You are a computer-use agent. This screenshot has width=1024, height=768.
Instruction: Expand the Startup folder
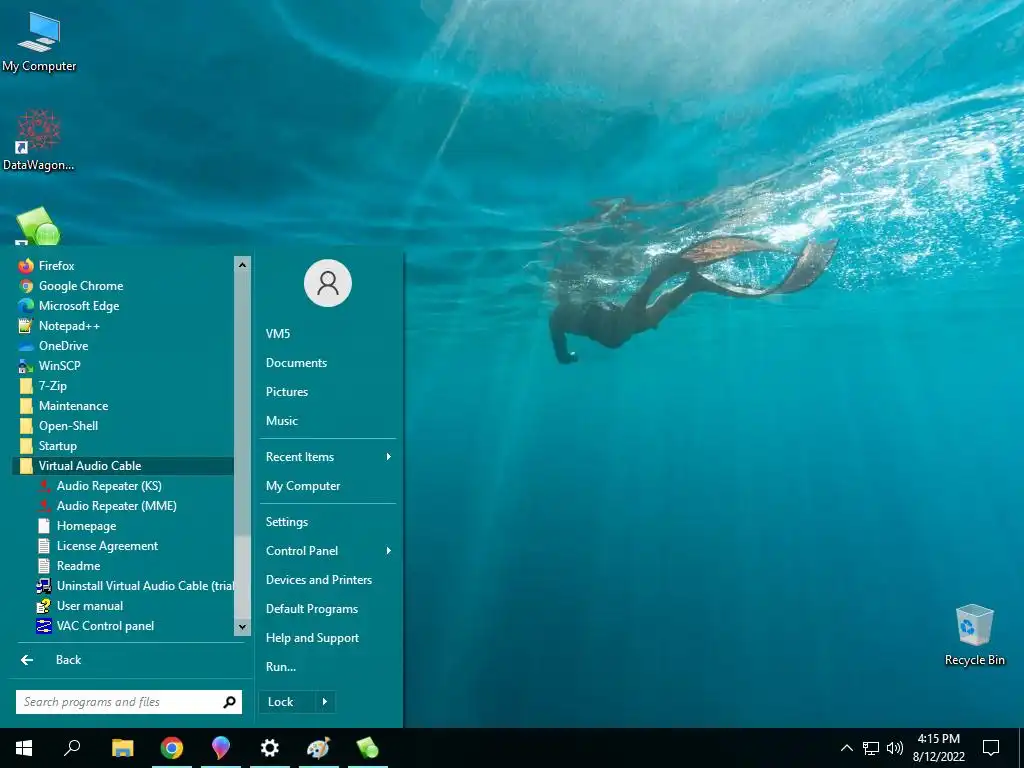click(x=123, y=446)
